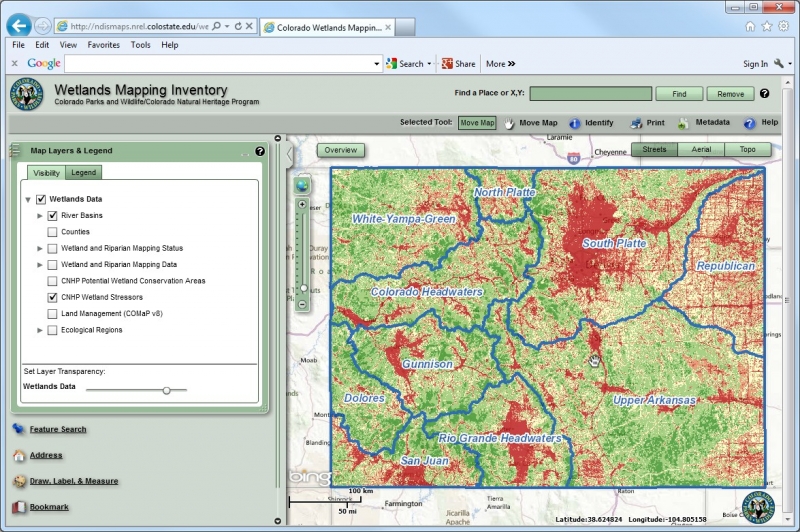Image resolution: width=800 pixels, height=532 pixels.
Task: Collapse the Wetlands Data group
Action: 28,199
